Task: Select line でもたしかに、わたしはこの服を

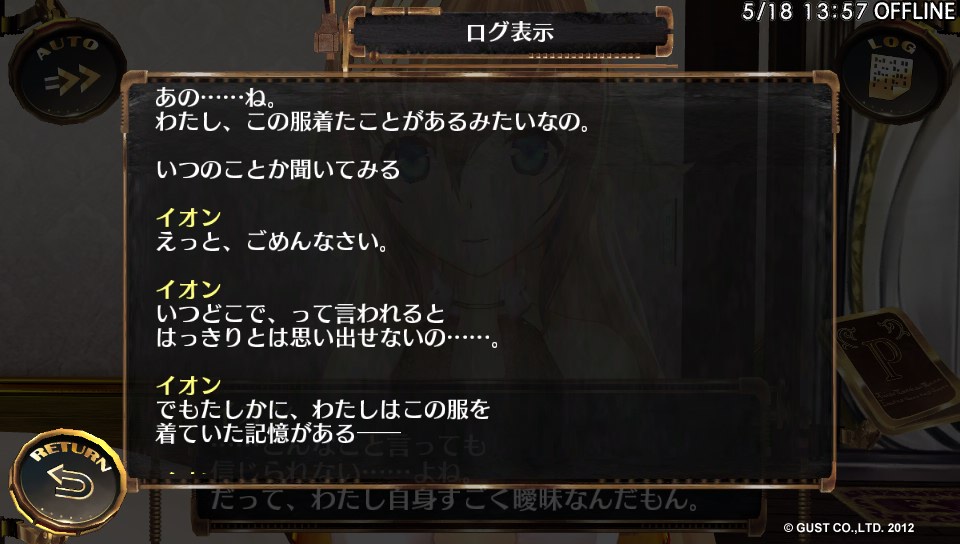Action: (x=323, y=409)
